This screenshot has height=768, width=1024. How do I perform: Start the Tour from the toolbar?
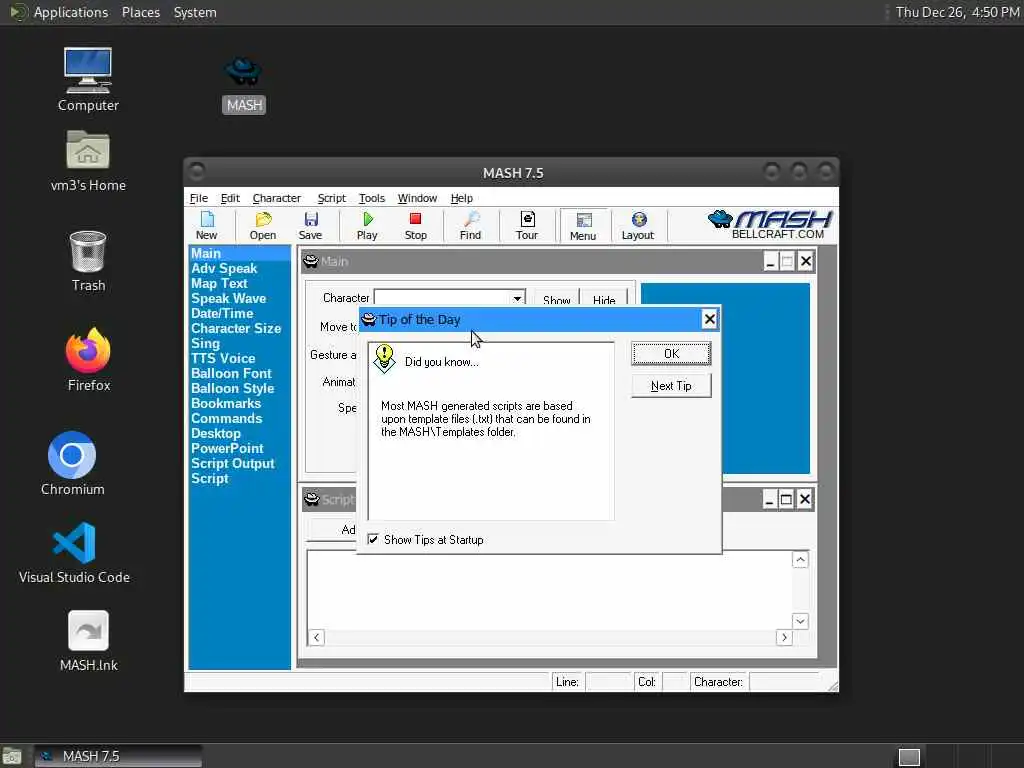[527, 226]
